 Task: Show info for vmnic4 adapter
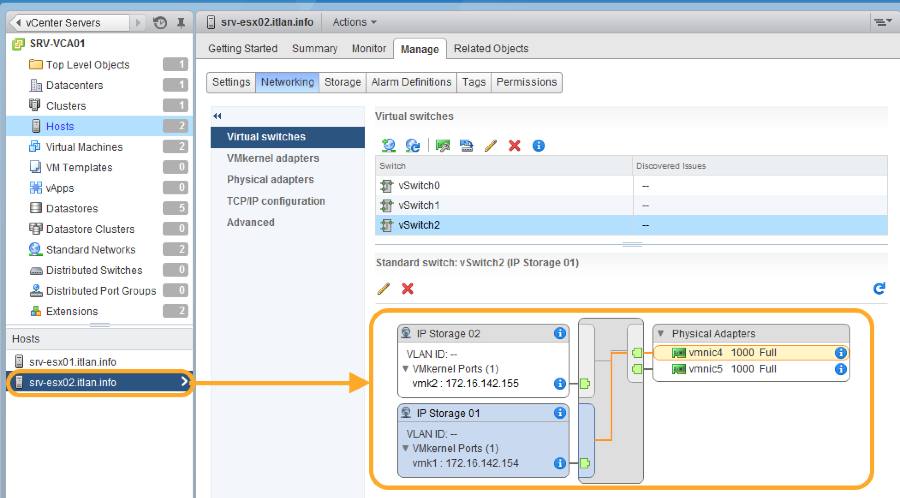coord(841,353)
